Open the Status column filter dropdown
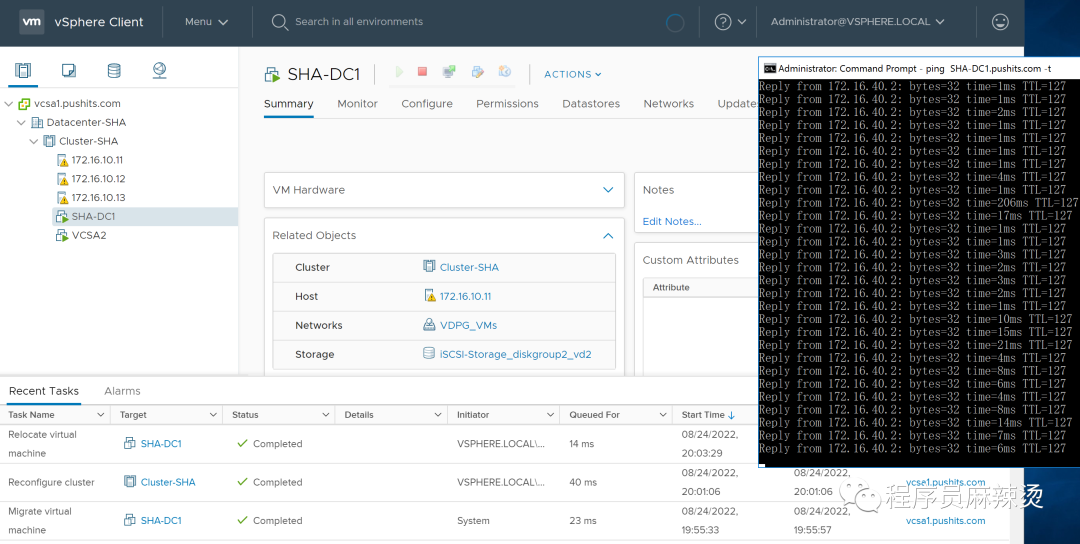The width and height of the screenshot is (1080, 544). [x=326, y=415]
